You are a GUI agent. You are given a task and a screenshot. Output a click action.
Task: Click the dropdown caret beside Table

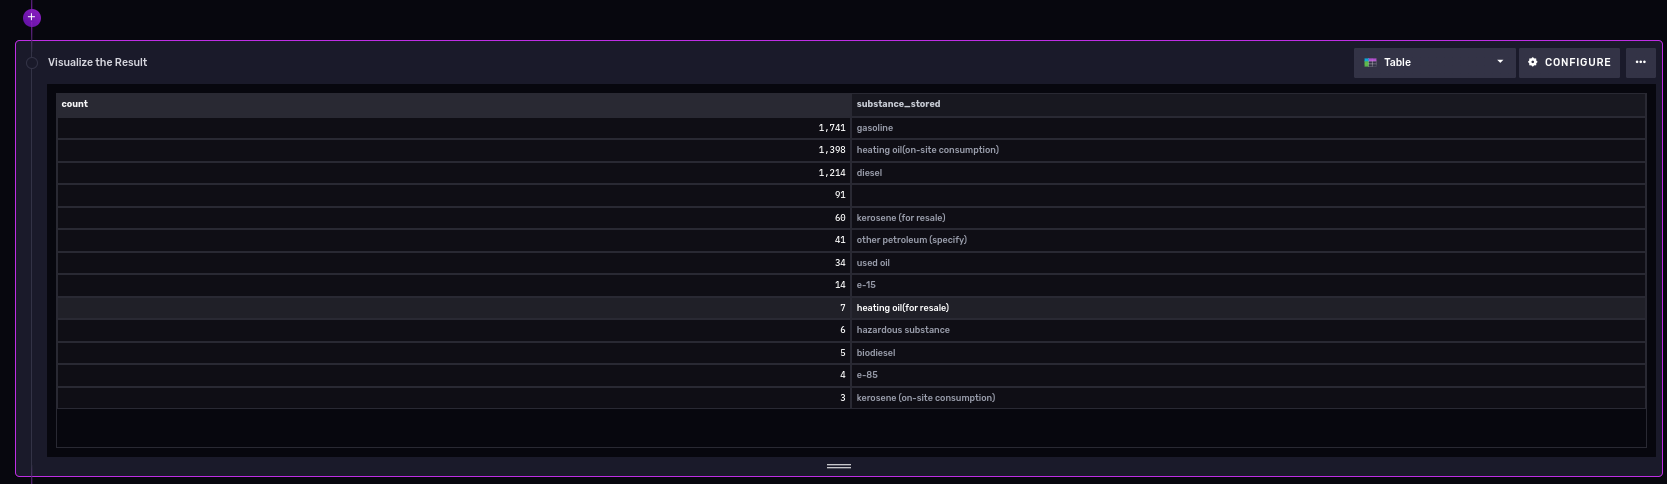[1500, 62]
